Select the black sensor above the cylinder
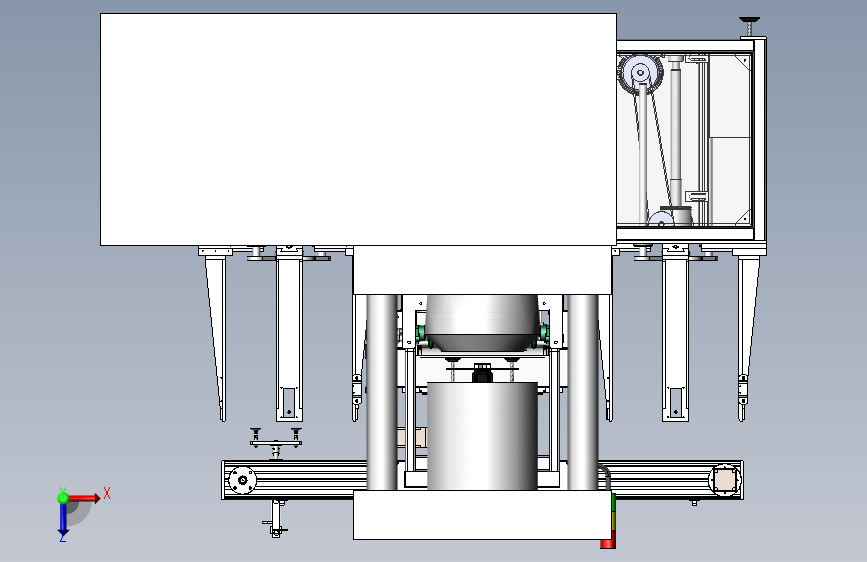 (482, 373)
